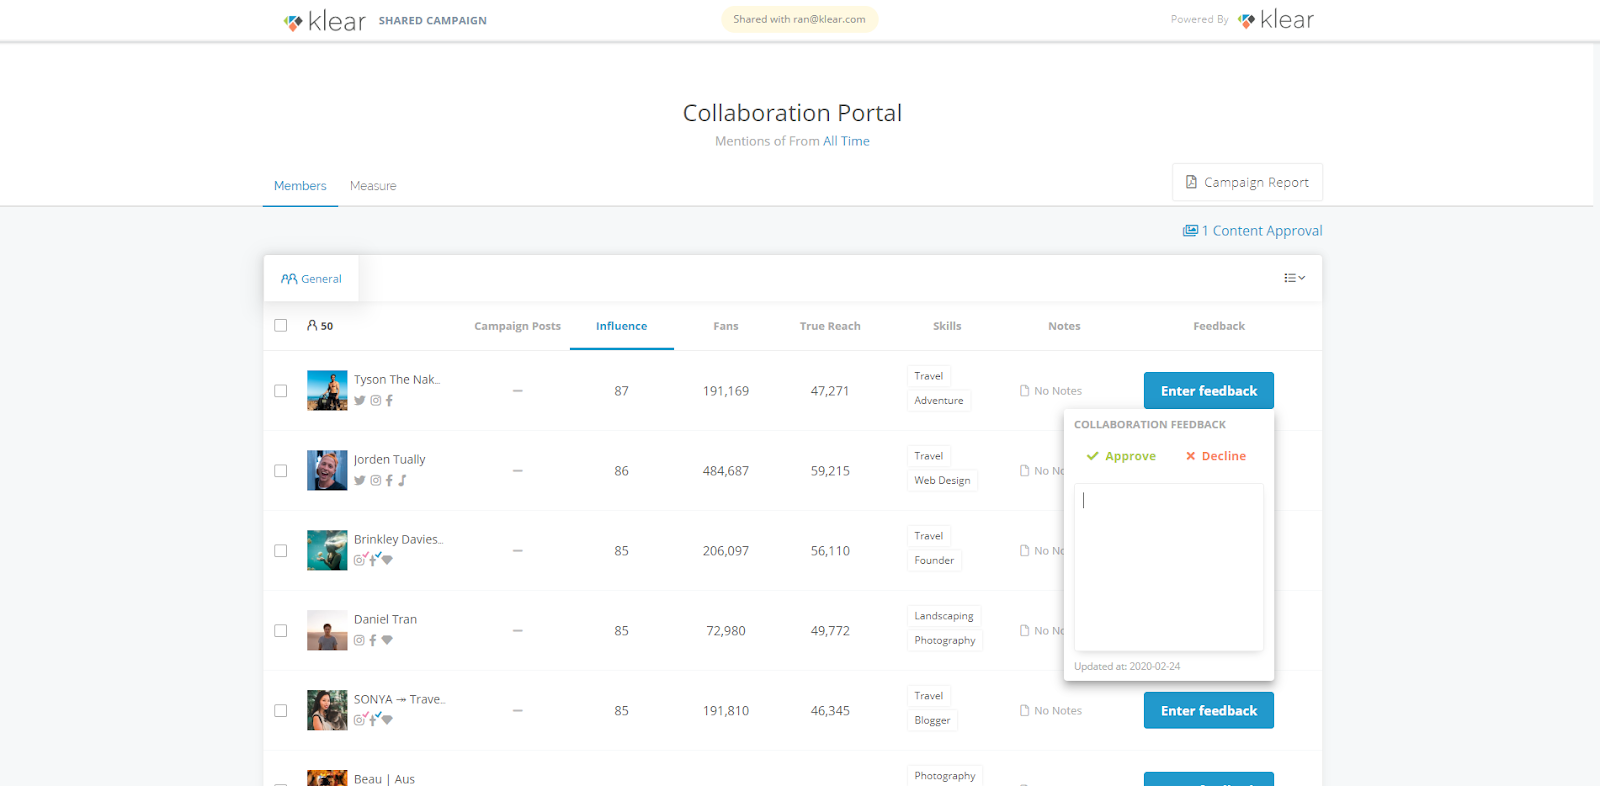Click the klear logo at top left
This screenshot has width=1600, height=786.
(x=325, y=21)
